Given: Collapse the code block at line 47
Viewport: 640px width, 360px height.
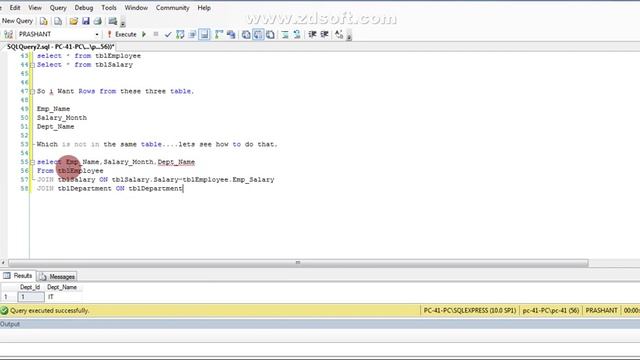Looking at the screenshot, I should tap(32, 91).
